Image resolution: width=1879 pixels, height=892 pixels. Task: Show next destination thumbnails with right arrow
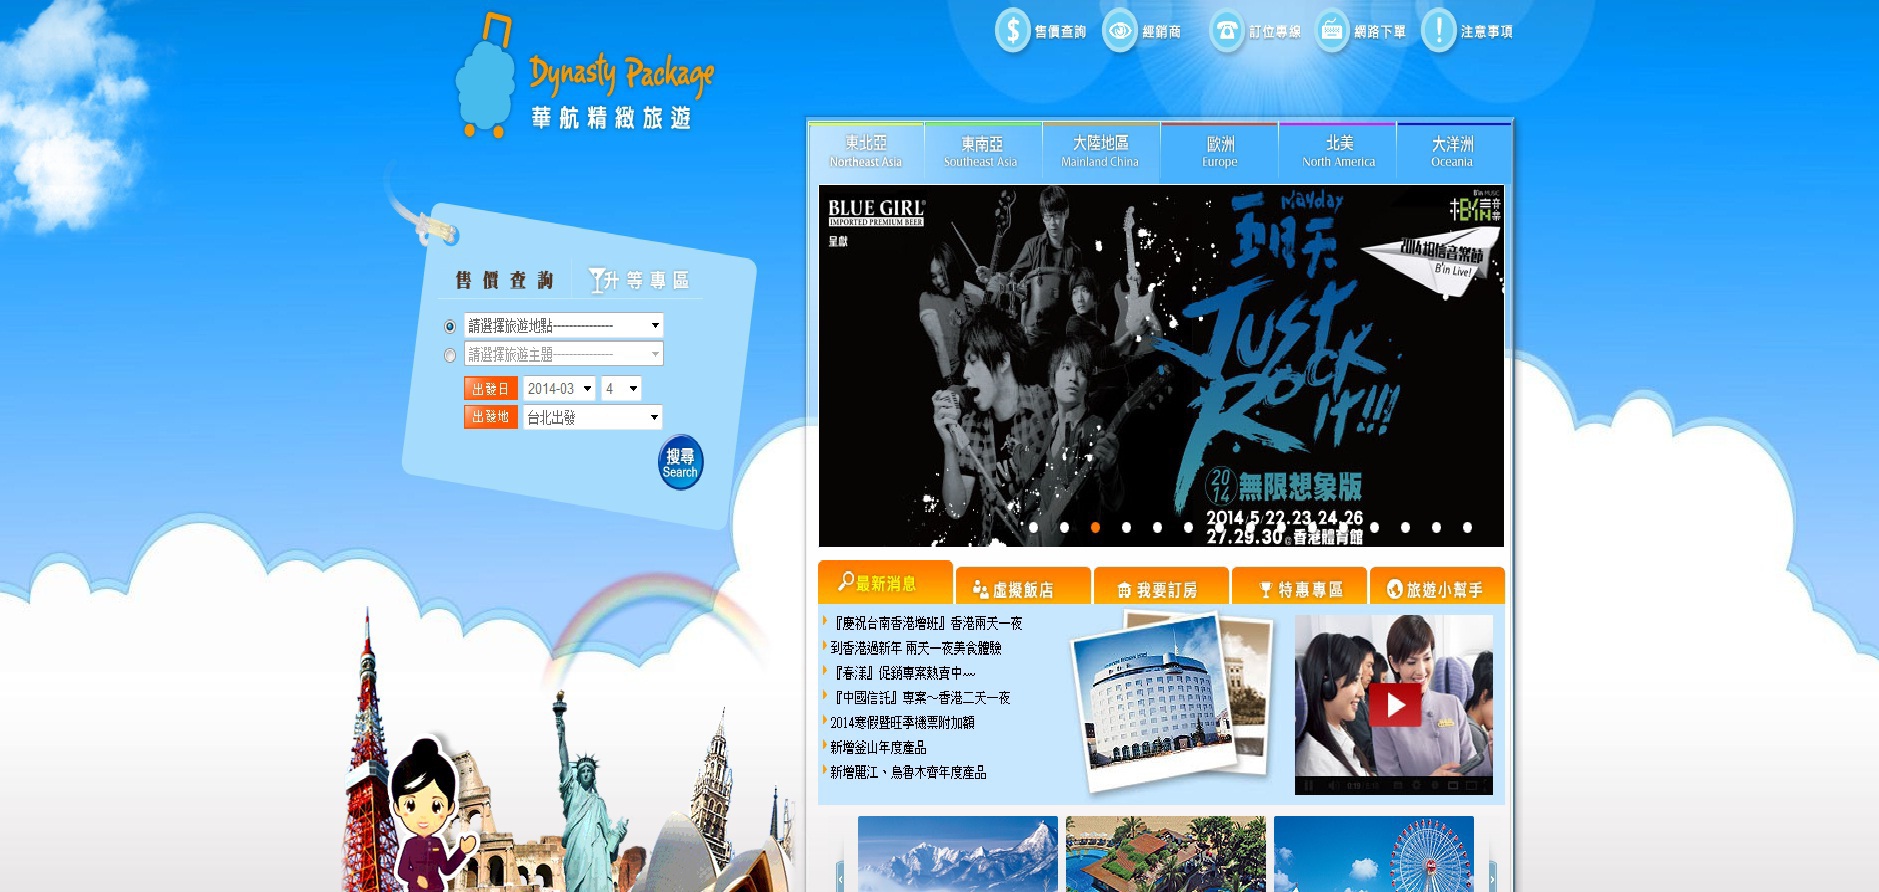[x=1492, y=877]
